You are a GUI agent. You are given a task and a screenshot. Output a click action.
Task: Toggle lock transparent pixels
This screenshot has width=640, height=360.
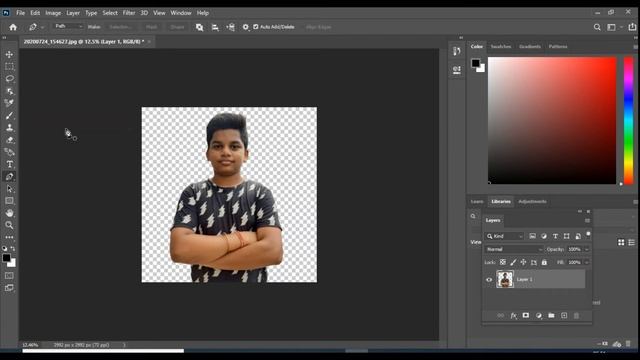pos(503,262)
